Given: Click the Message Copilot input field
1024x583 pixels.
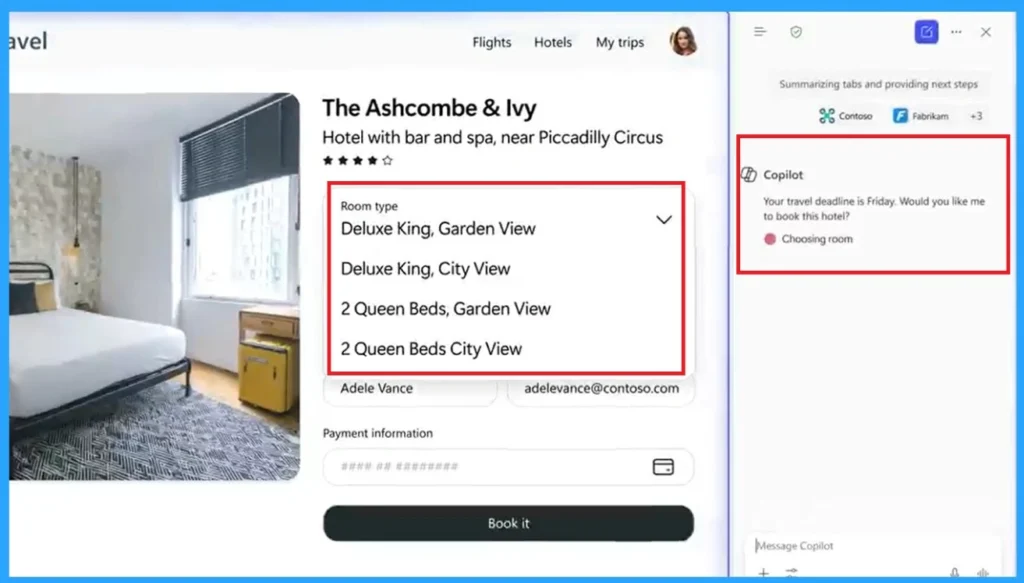Looking at the screenshot, I should (x=860, y=545).
